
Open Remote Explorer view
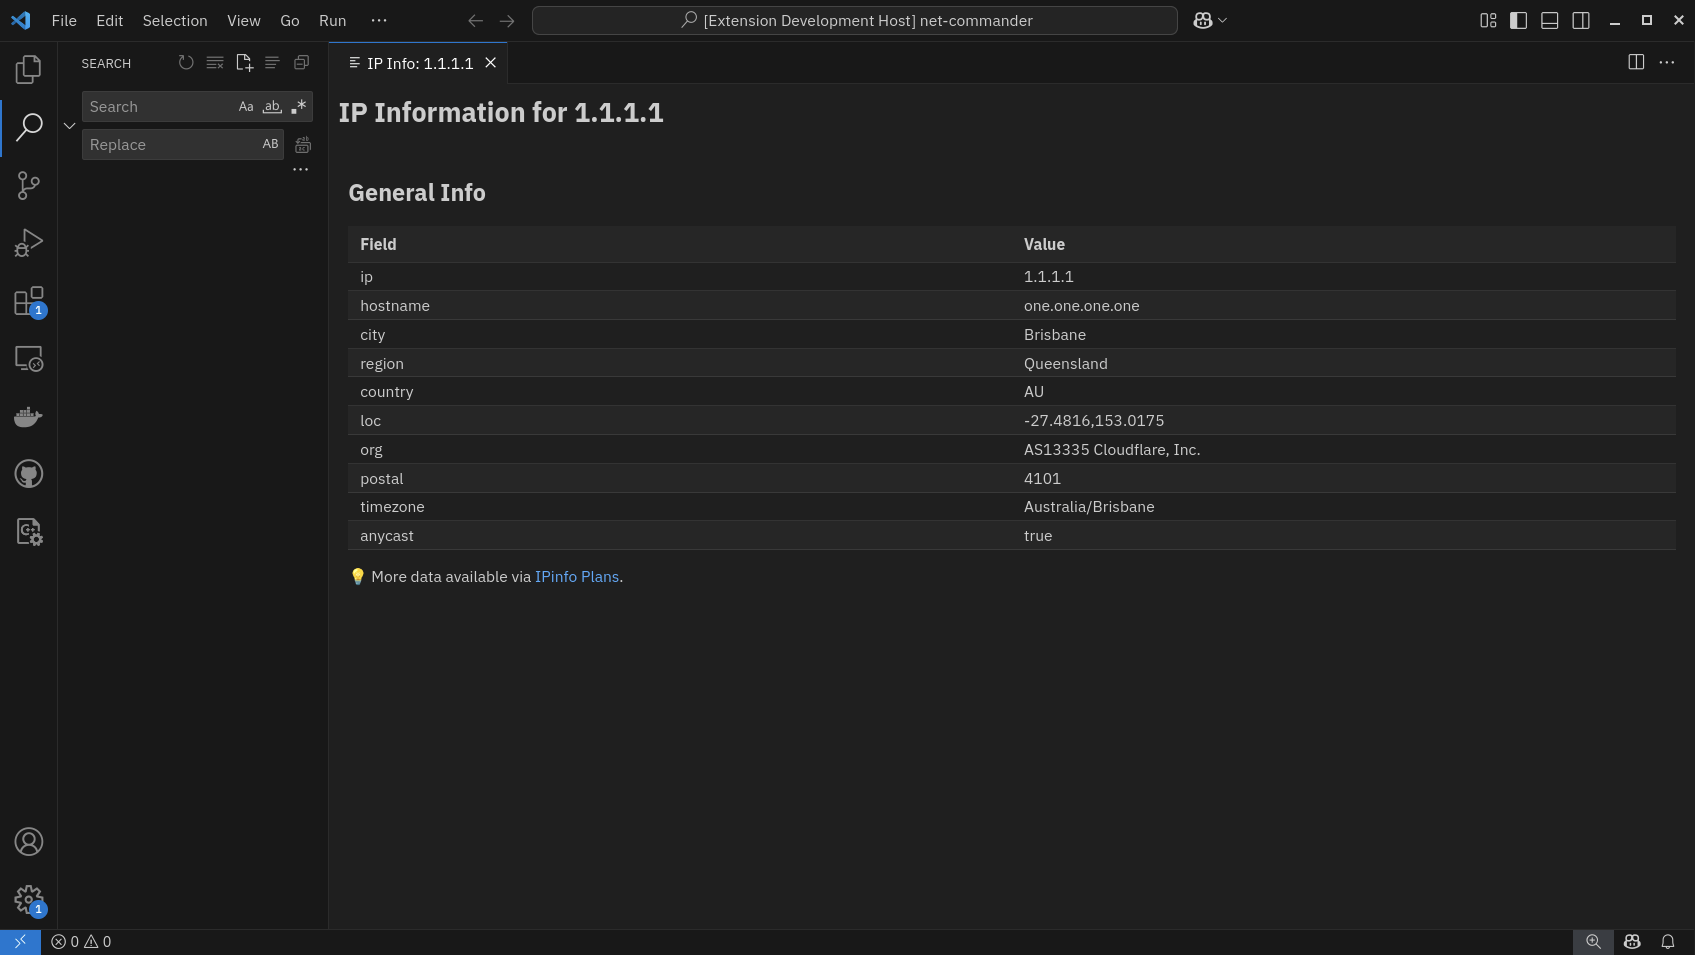click(x=29, y=359)
